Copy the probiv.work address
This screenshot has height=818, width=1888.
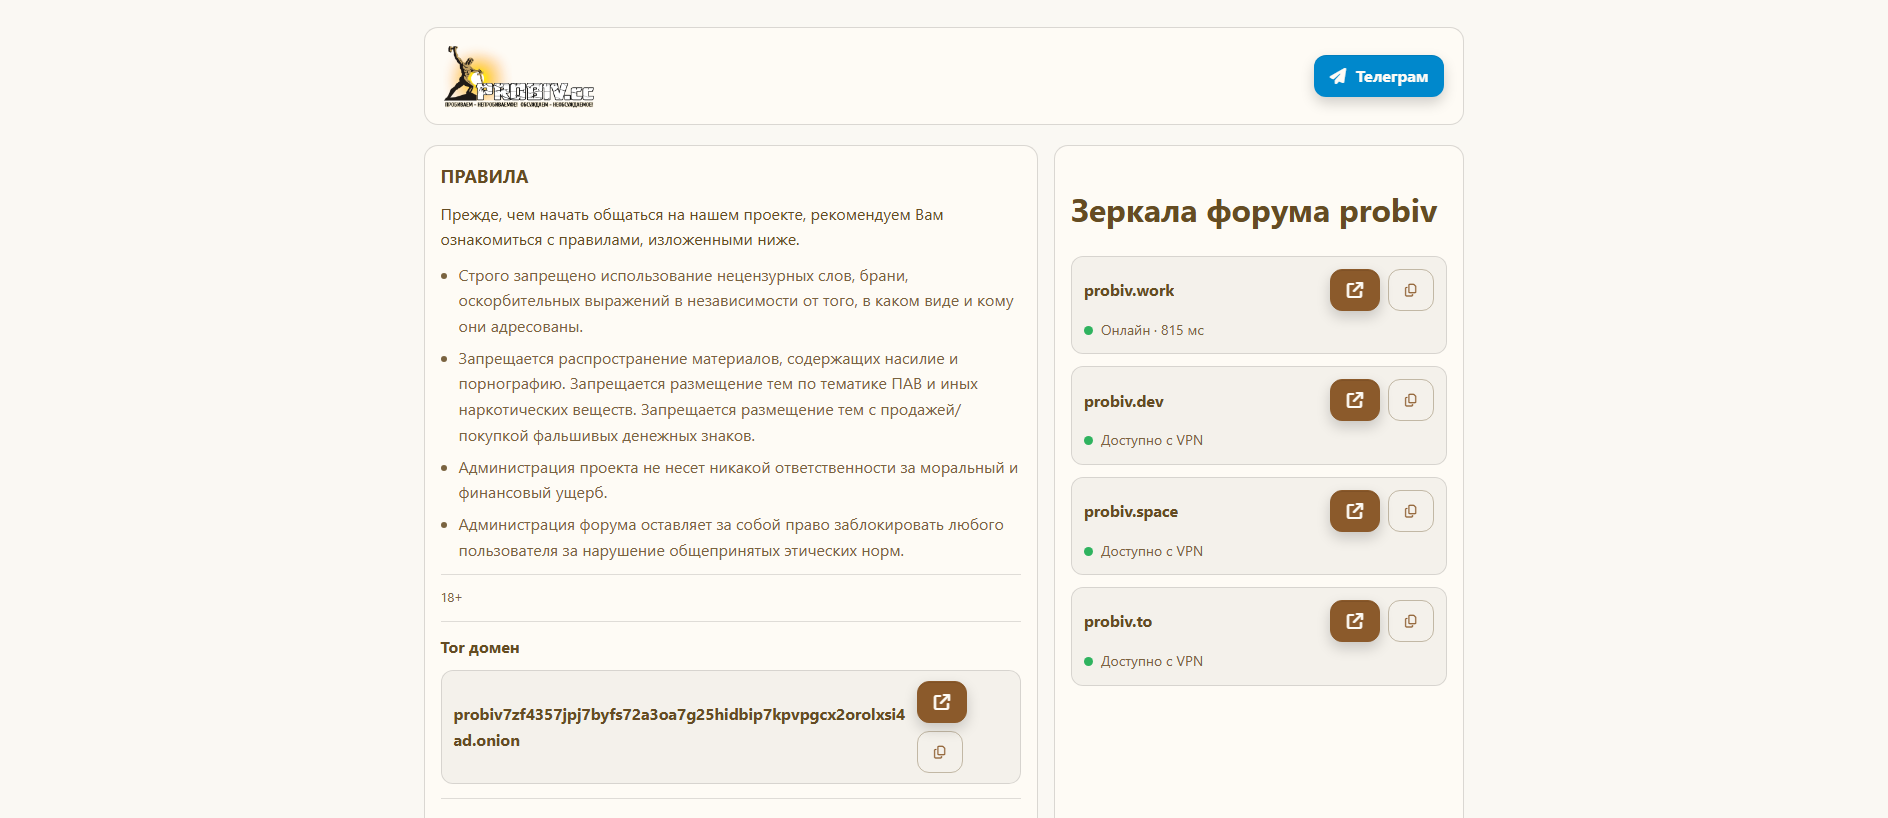point(1410,290)
